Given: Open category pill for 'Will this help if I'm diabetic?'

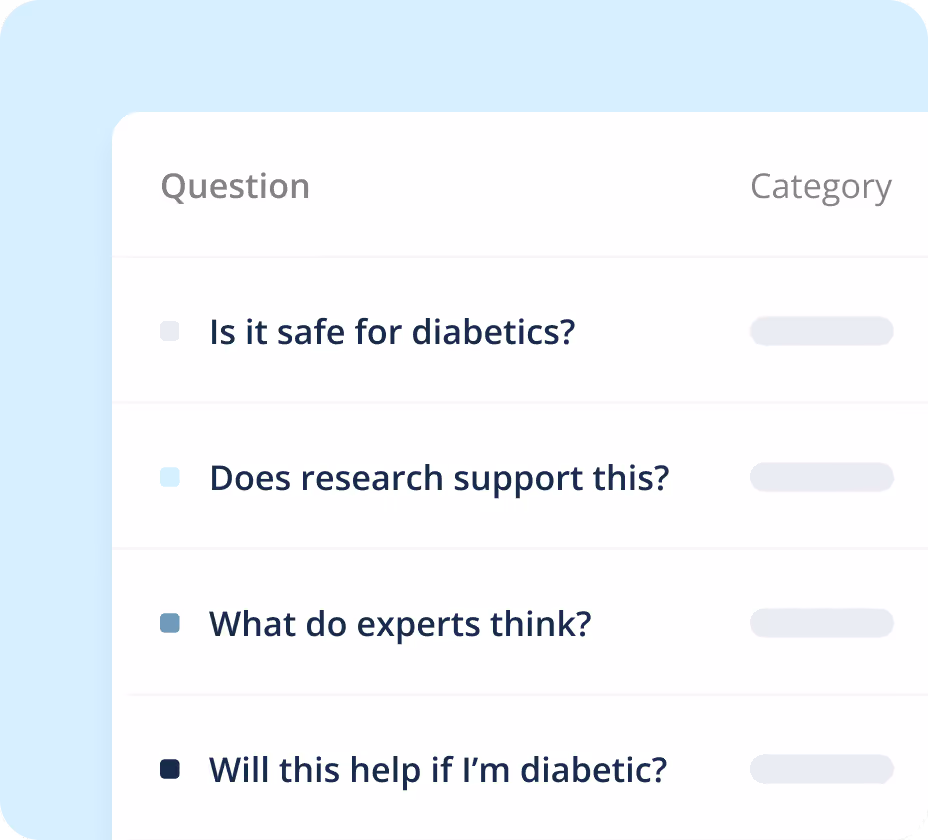Looking at the screenshot, I should point(821,769).
